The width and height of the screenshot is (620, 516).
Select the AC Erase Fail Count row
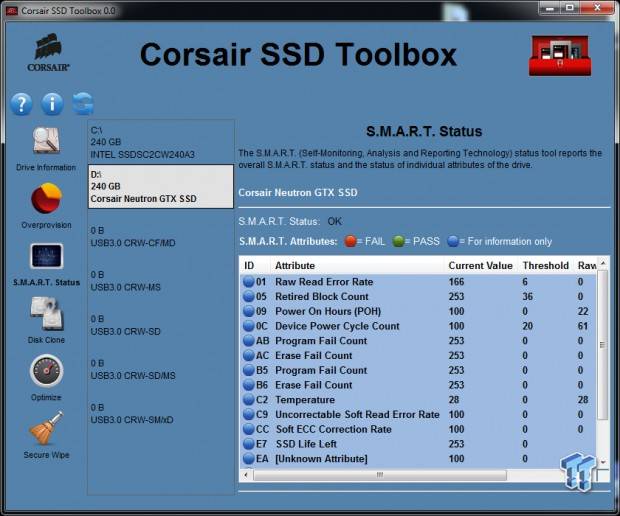[x=418, y=355]
